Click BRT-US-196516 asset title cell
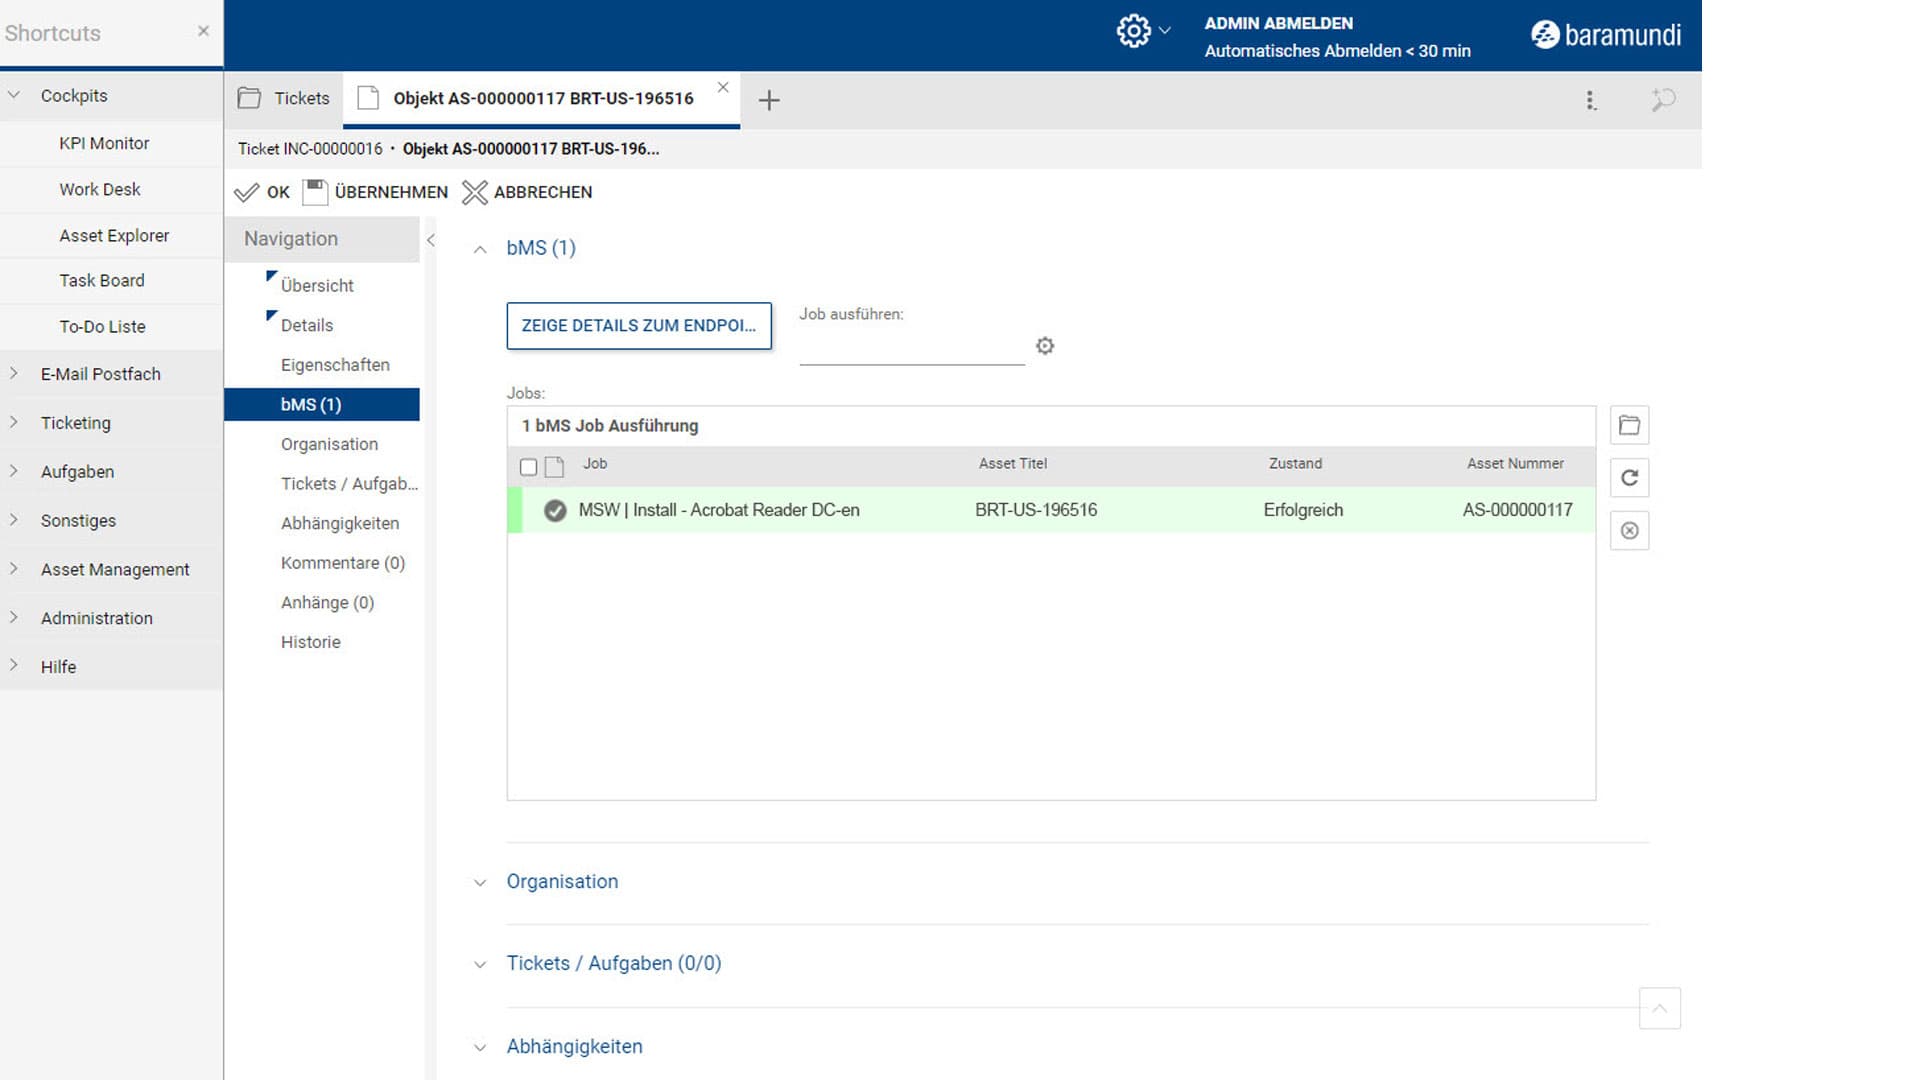 point(1036,510)
